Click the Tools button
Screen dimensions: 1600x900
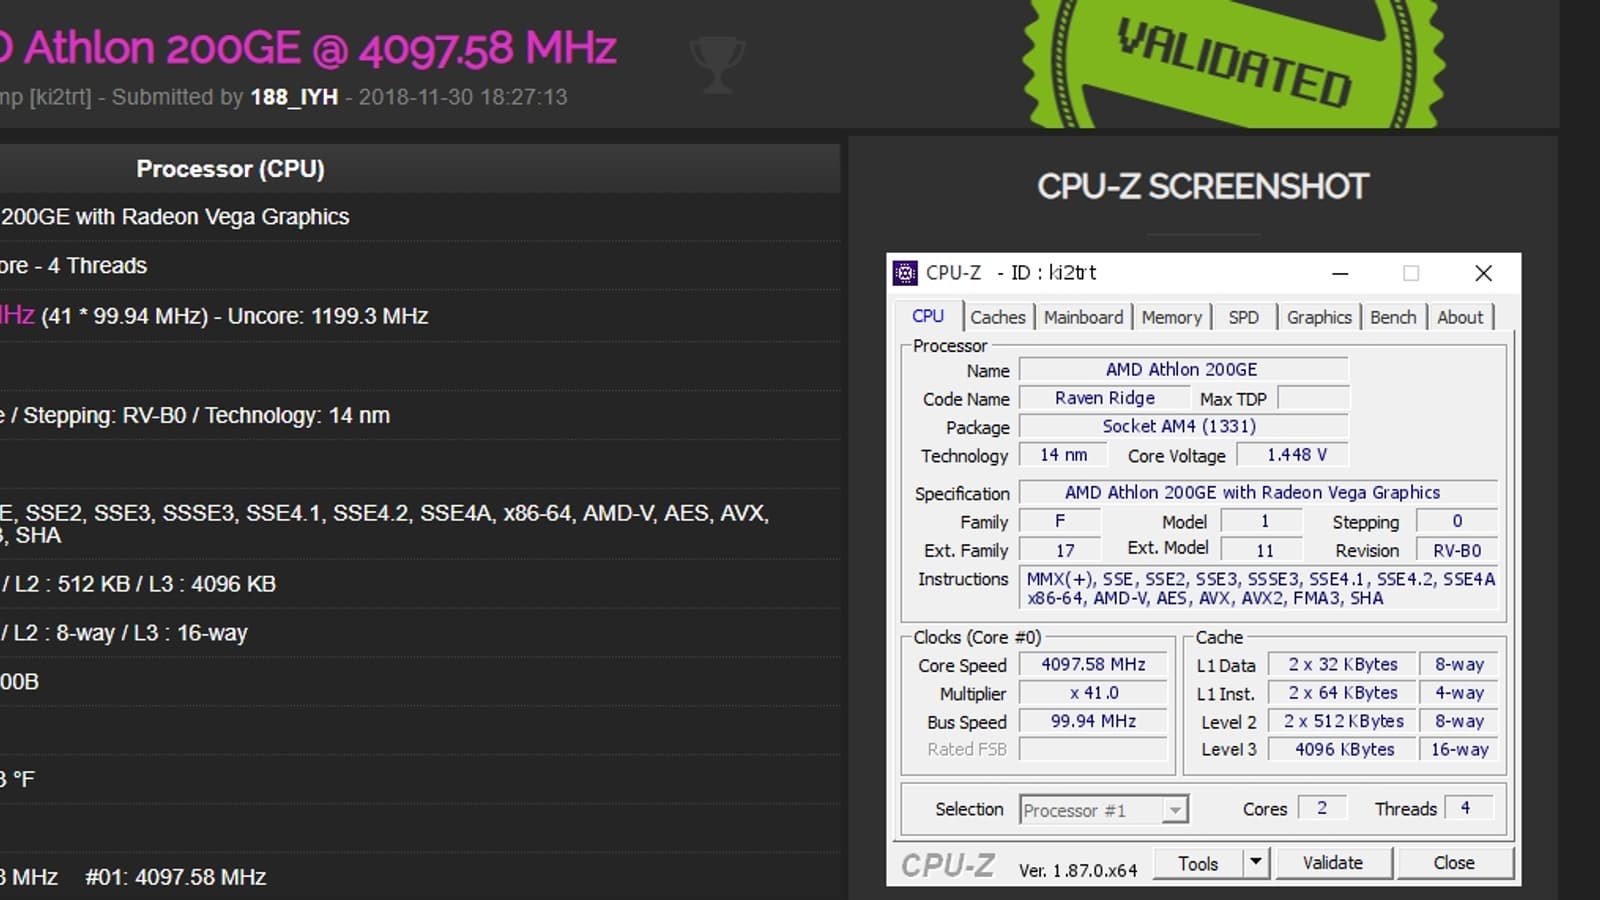(x=1200, y=861)
